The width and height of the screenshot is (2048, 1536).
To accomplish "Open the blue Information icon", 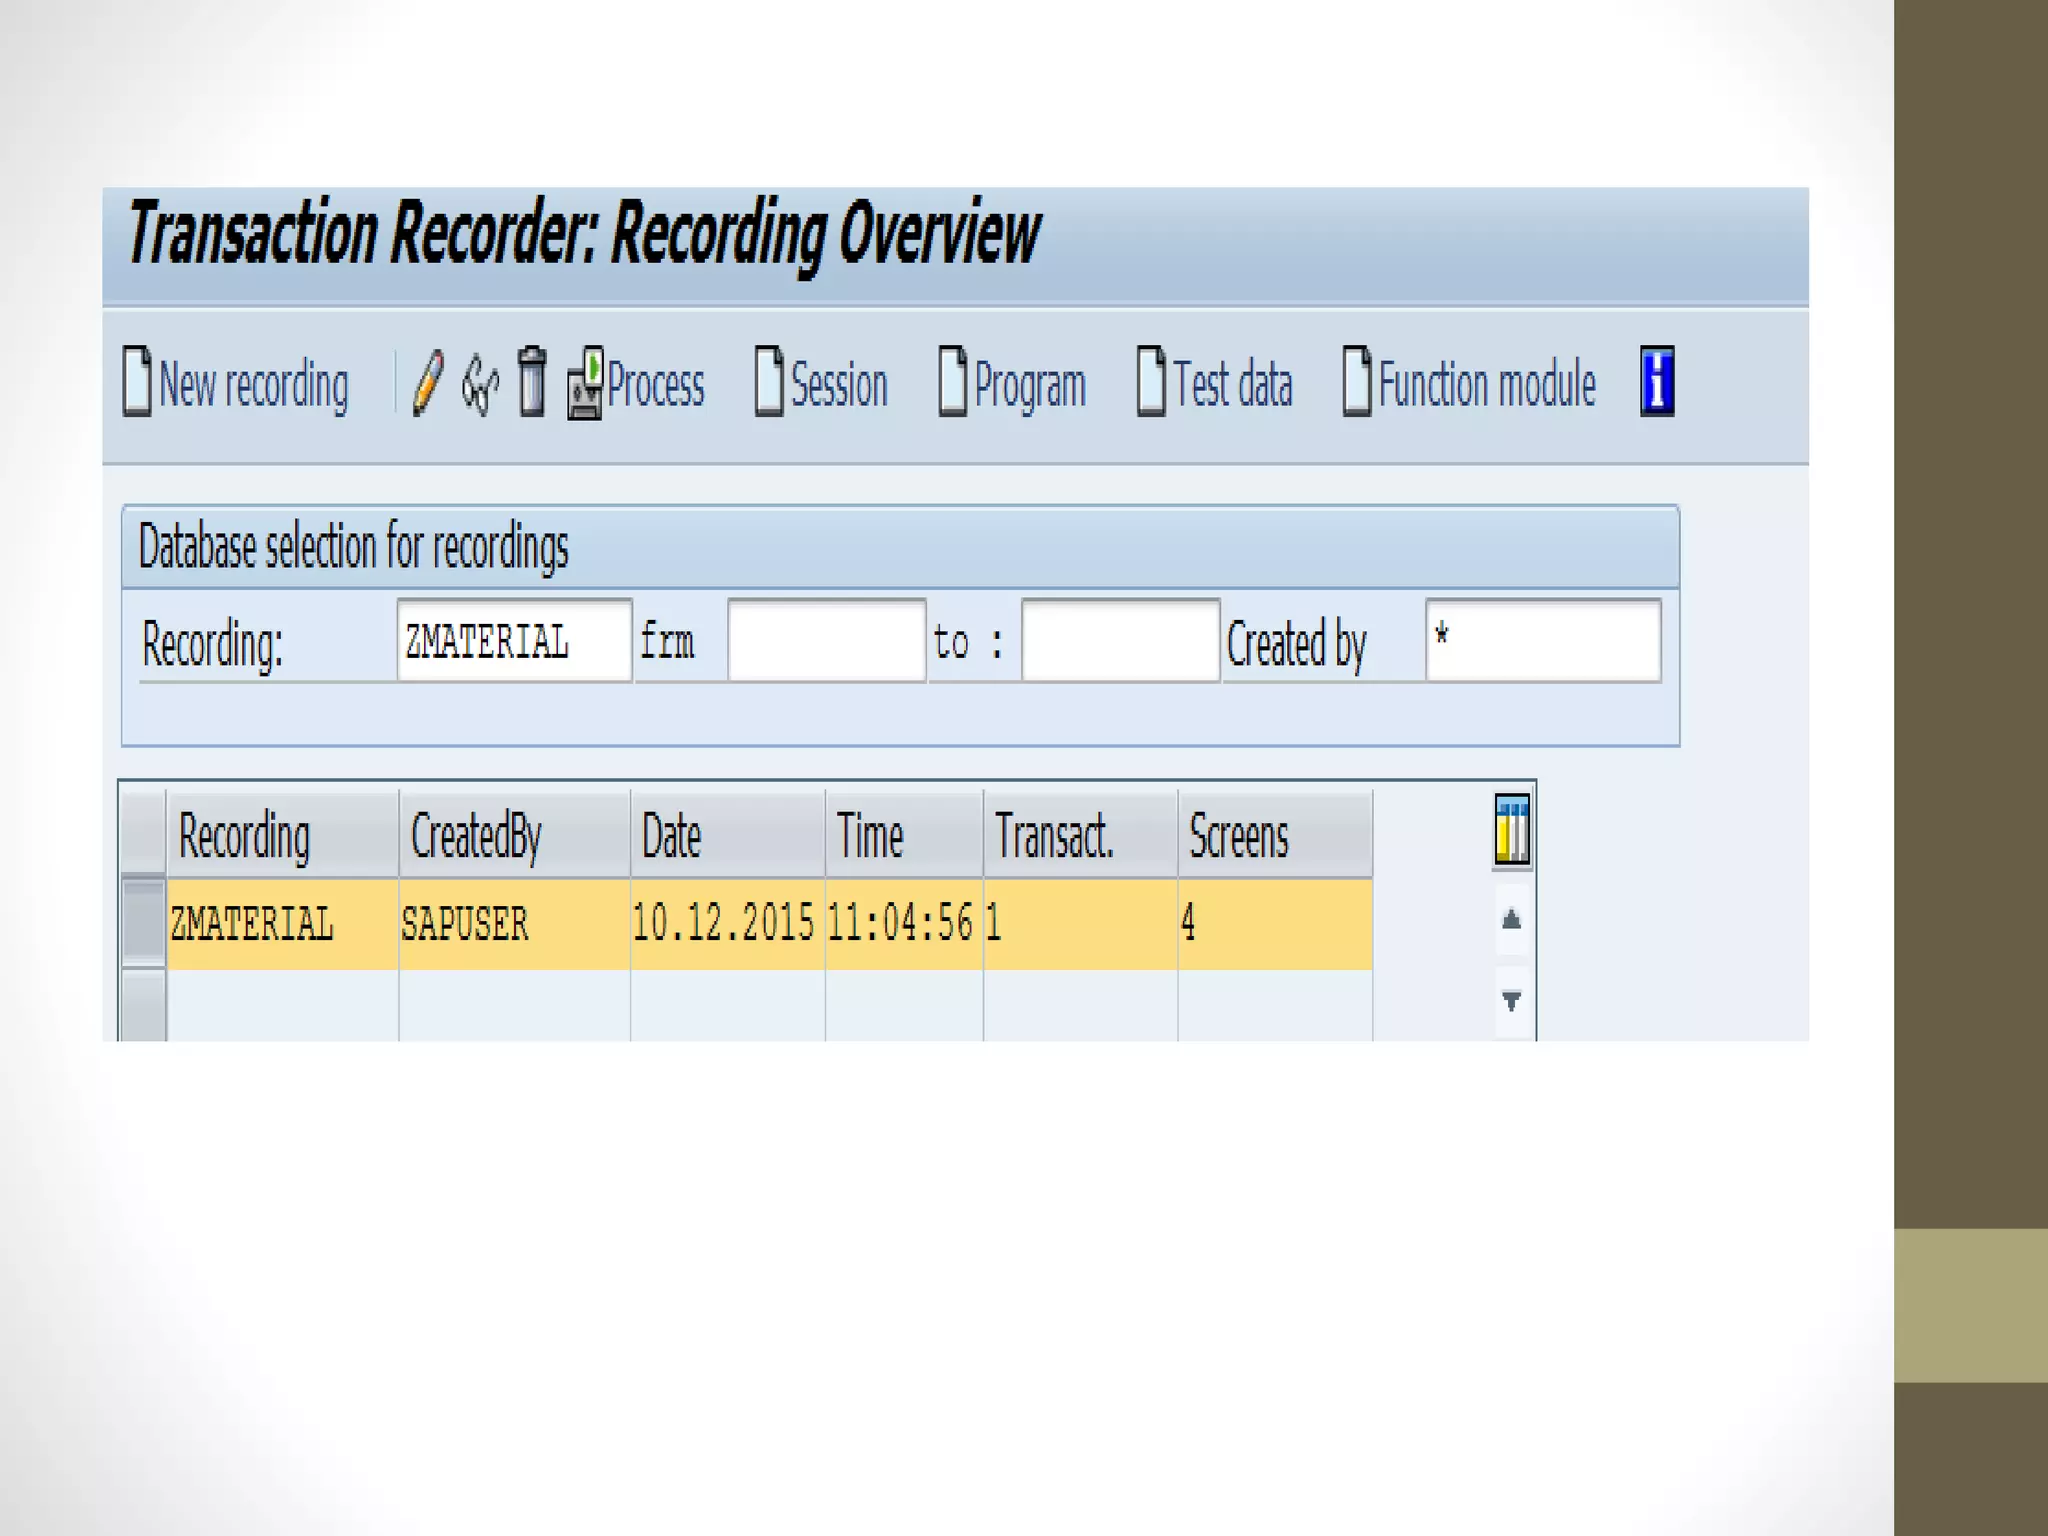I will (1657, 382).
